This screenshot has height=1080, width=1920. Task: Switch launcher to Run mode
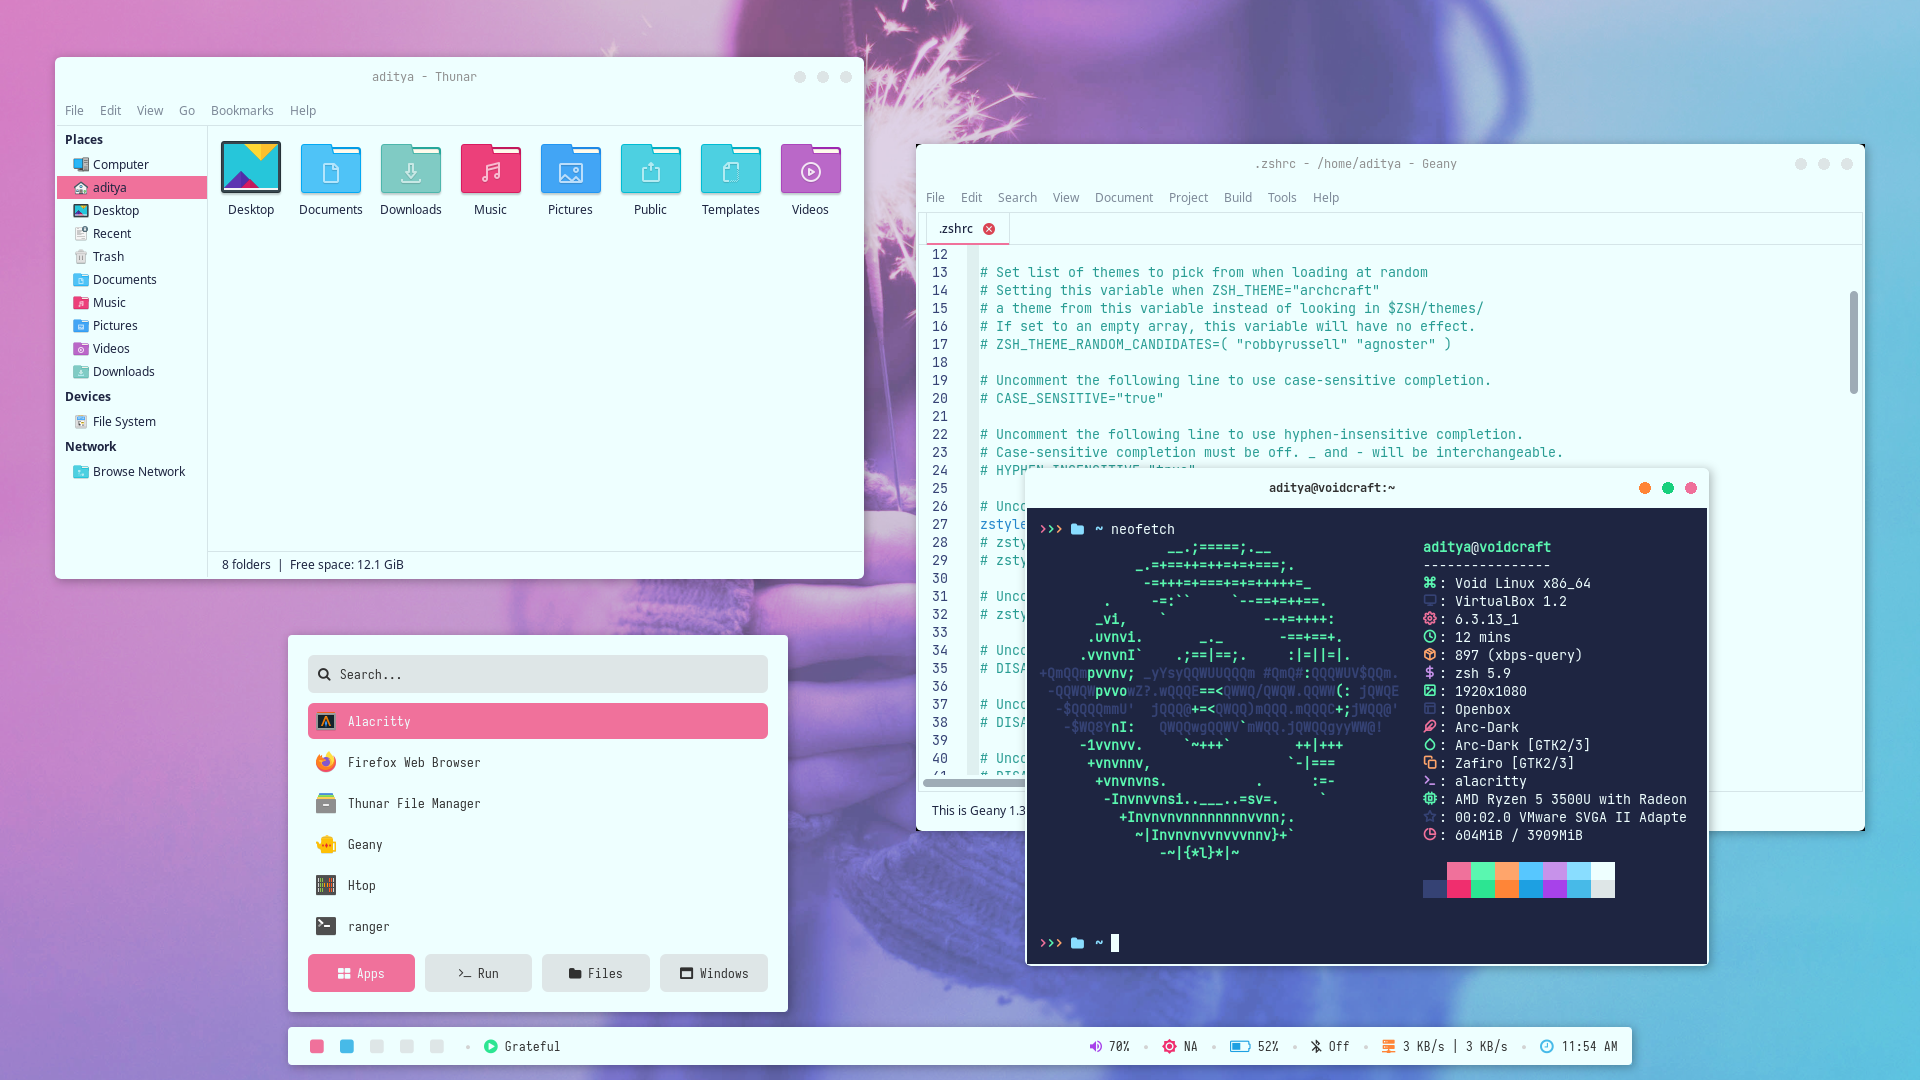point(478,974)
